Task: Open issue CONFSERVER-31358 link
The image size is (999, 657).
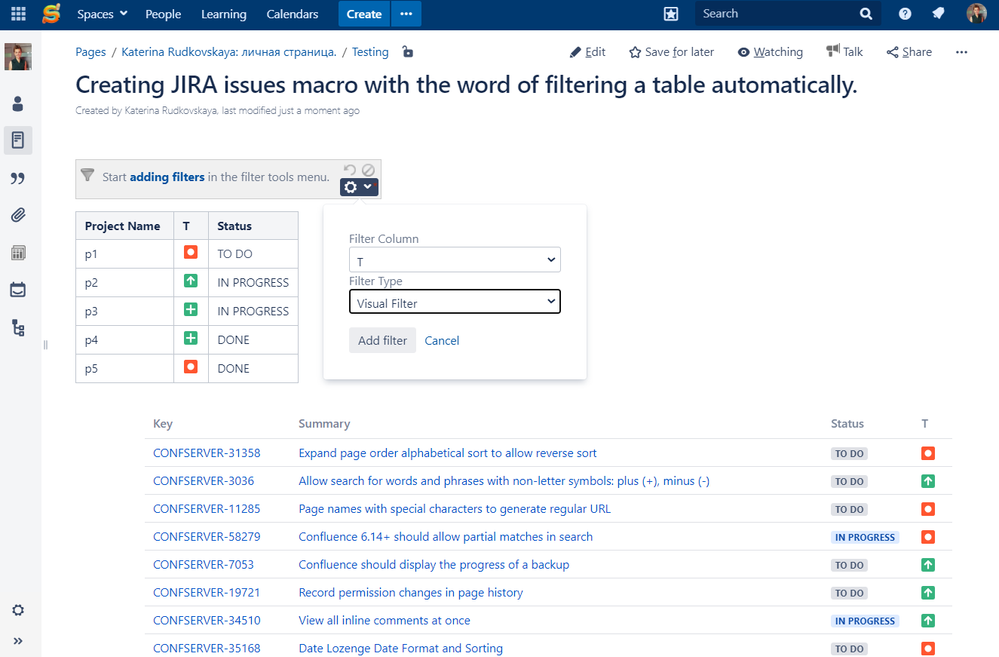Action: coord(206,453)
